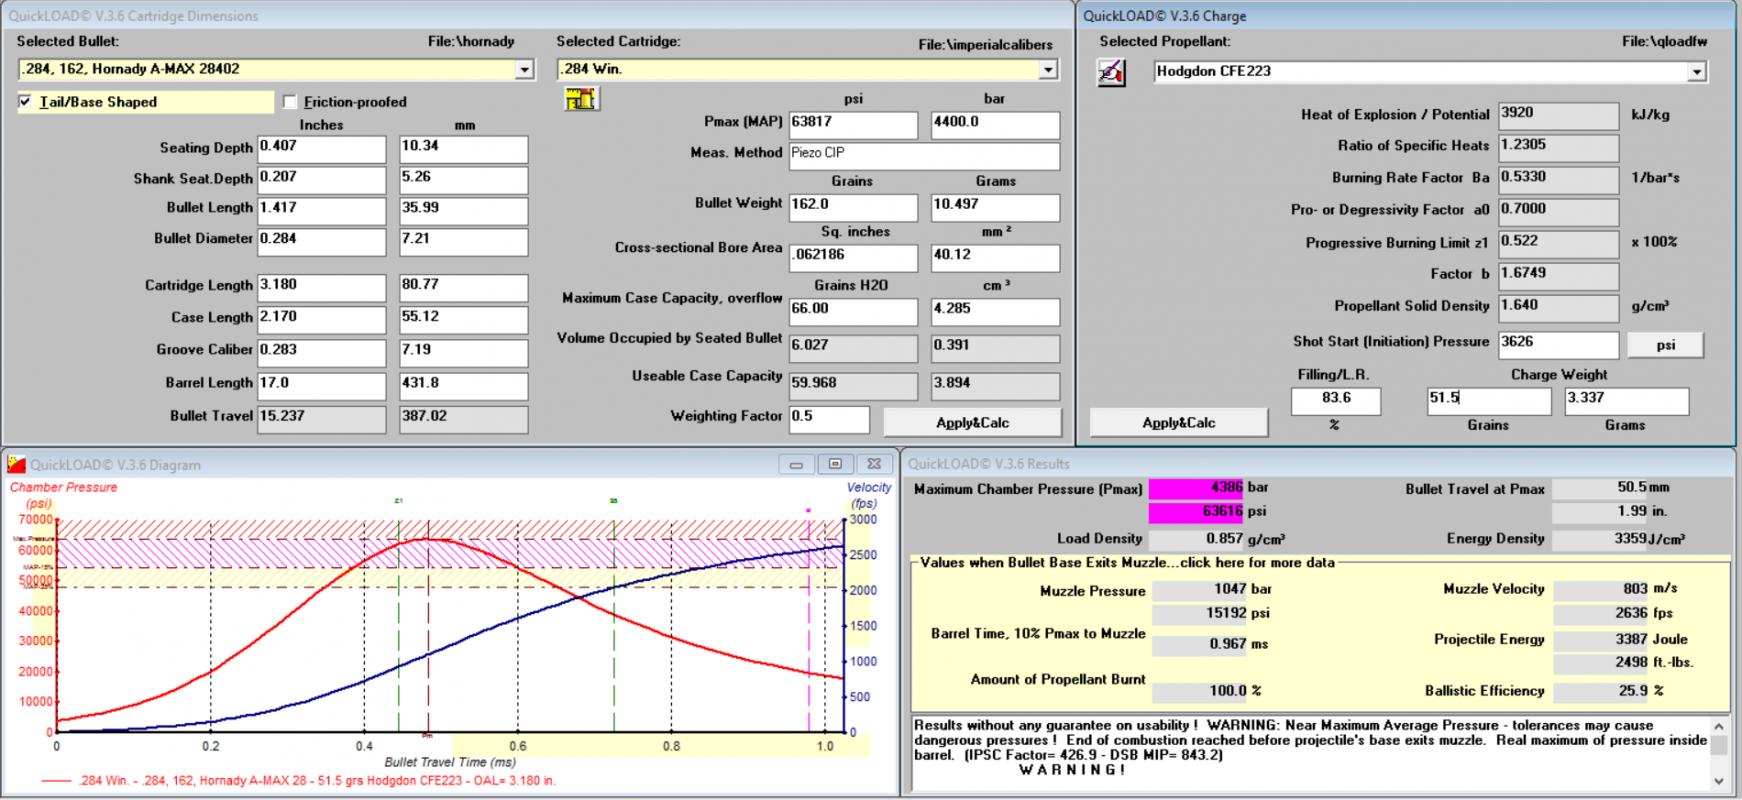The width and height of the screenshot is (1742, 800).
Task: Click the QuickLOAD Charge window title bar
Action: pos(1408,16)
